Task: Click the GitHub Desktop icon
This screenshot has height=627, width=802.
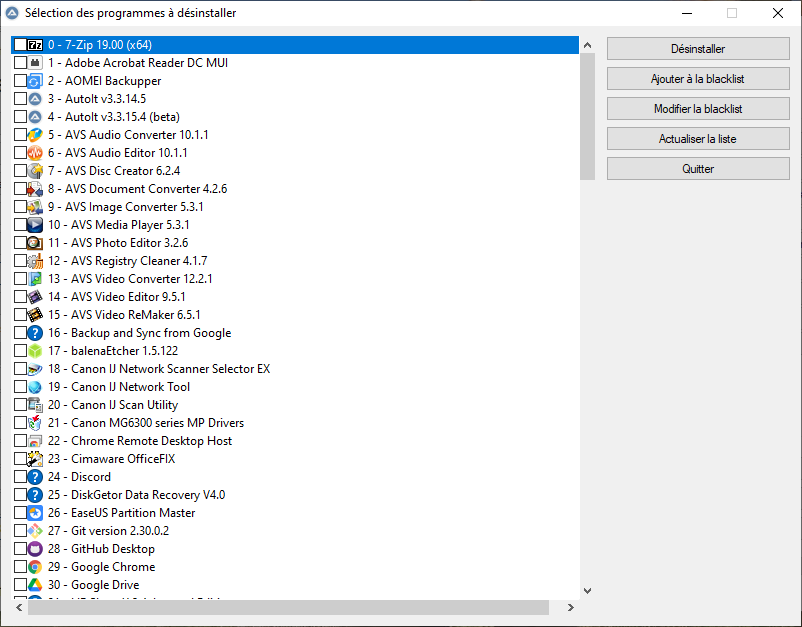Action: click(x=35, y=549)
